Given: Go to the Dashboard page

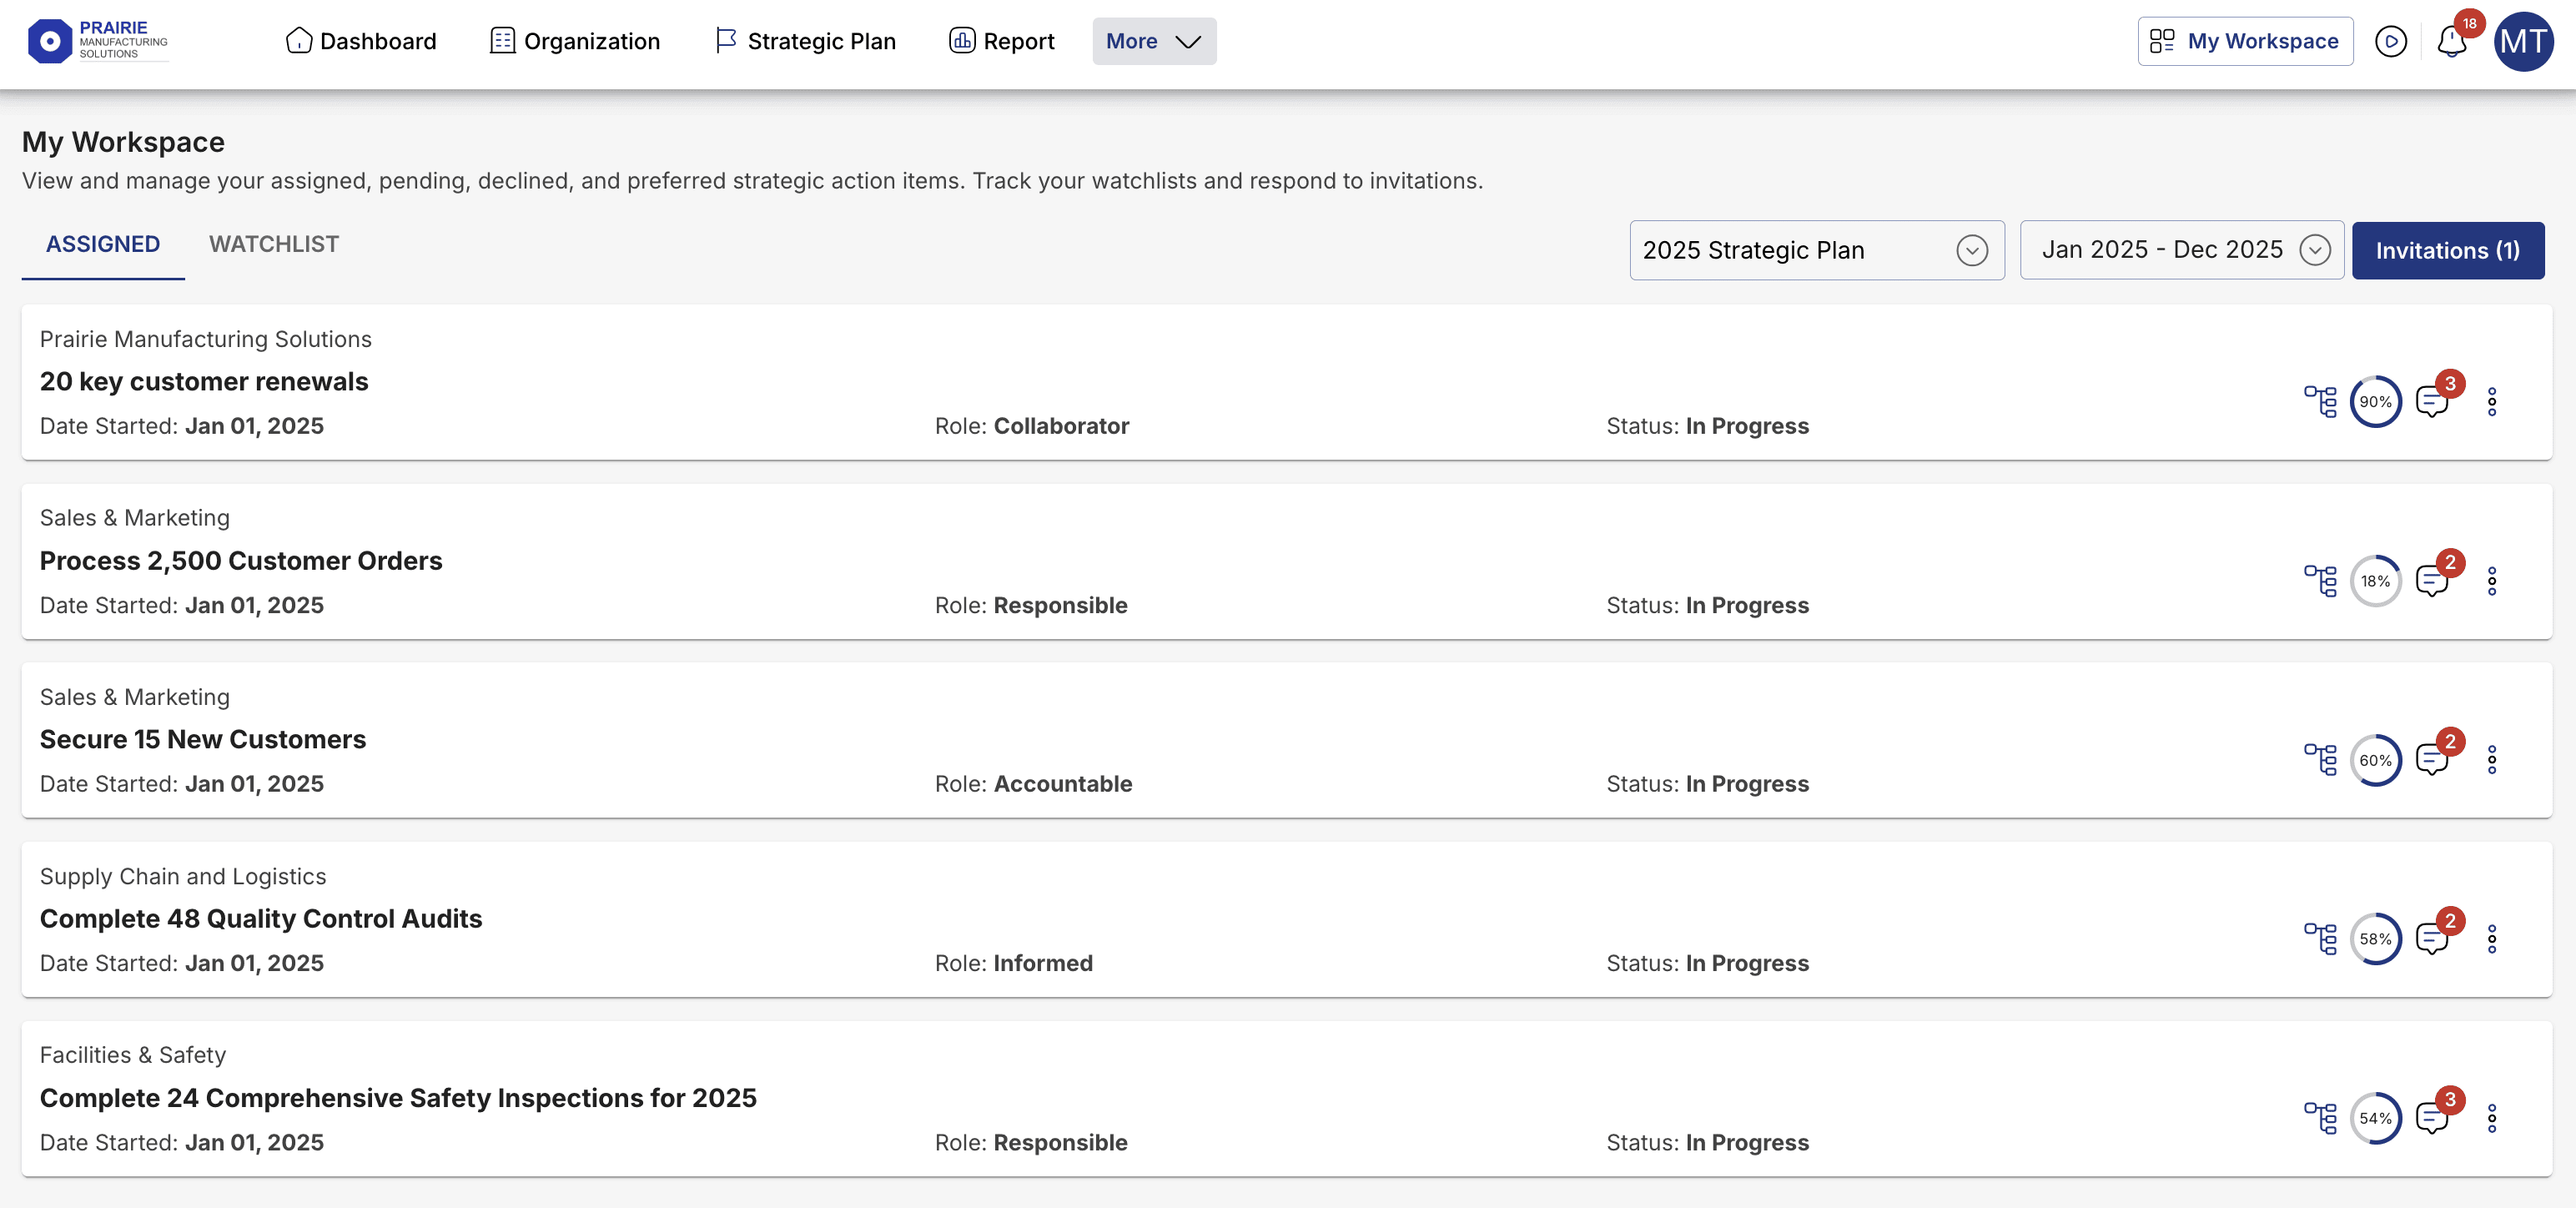Looking at the screenshot, I should point(361,41).
